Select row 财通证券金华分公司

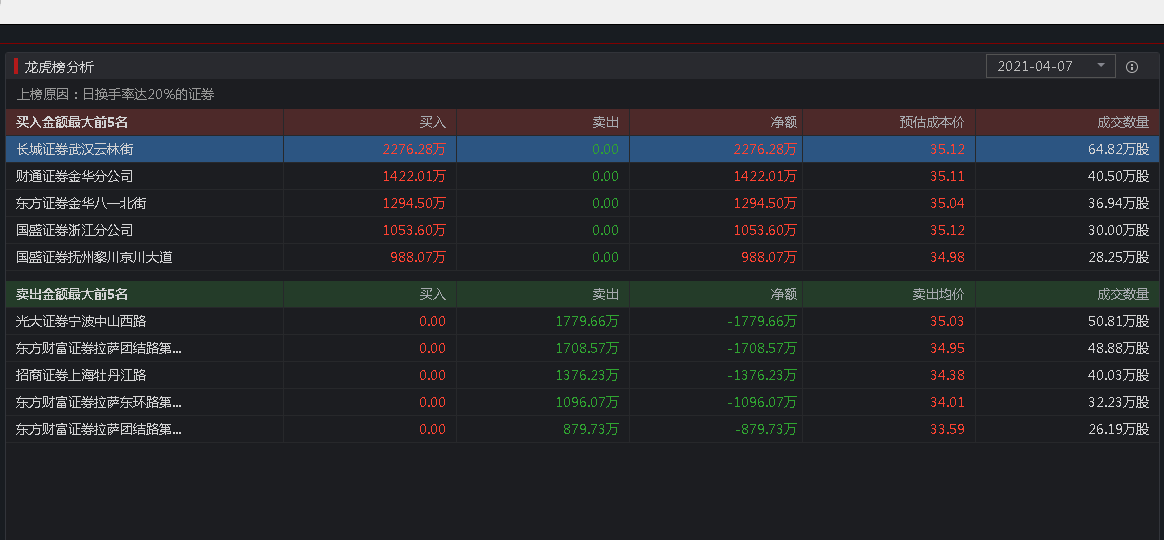582,176
